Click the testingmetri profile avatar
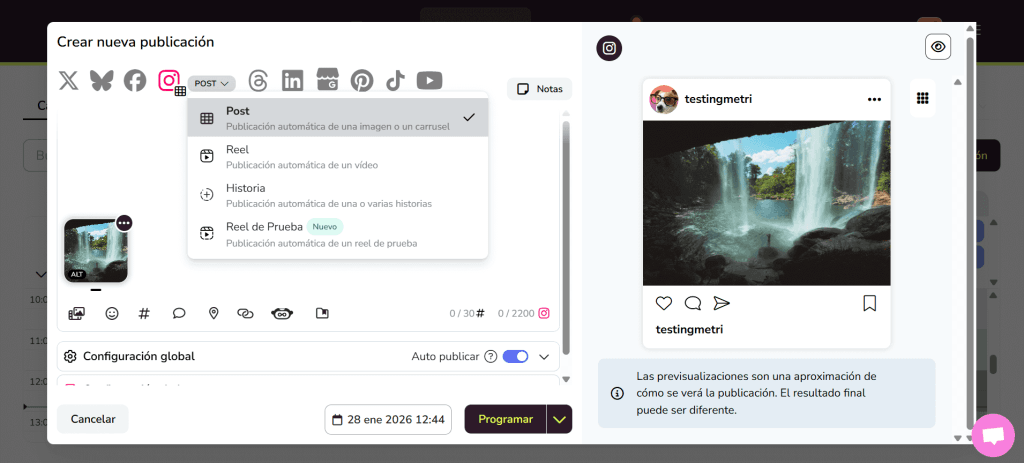This screenshot has height=463, width=1024. [x=663, y=99]
